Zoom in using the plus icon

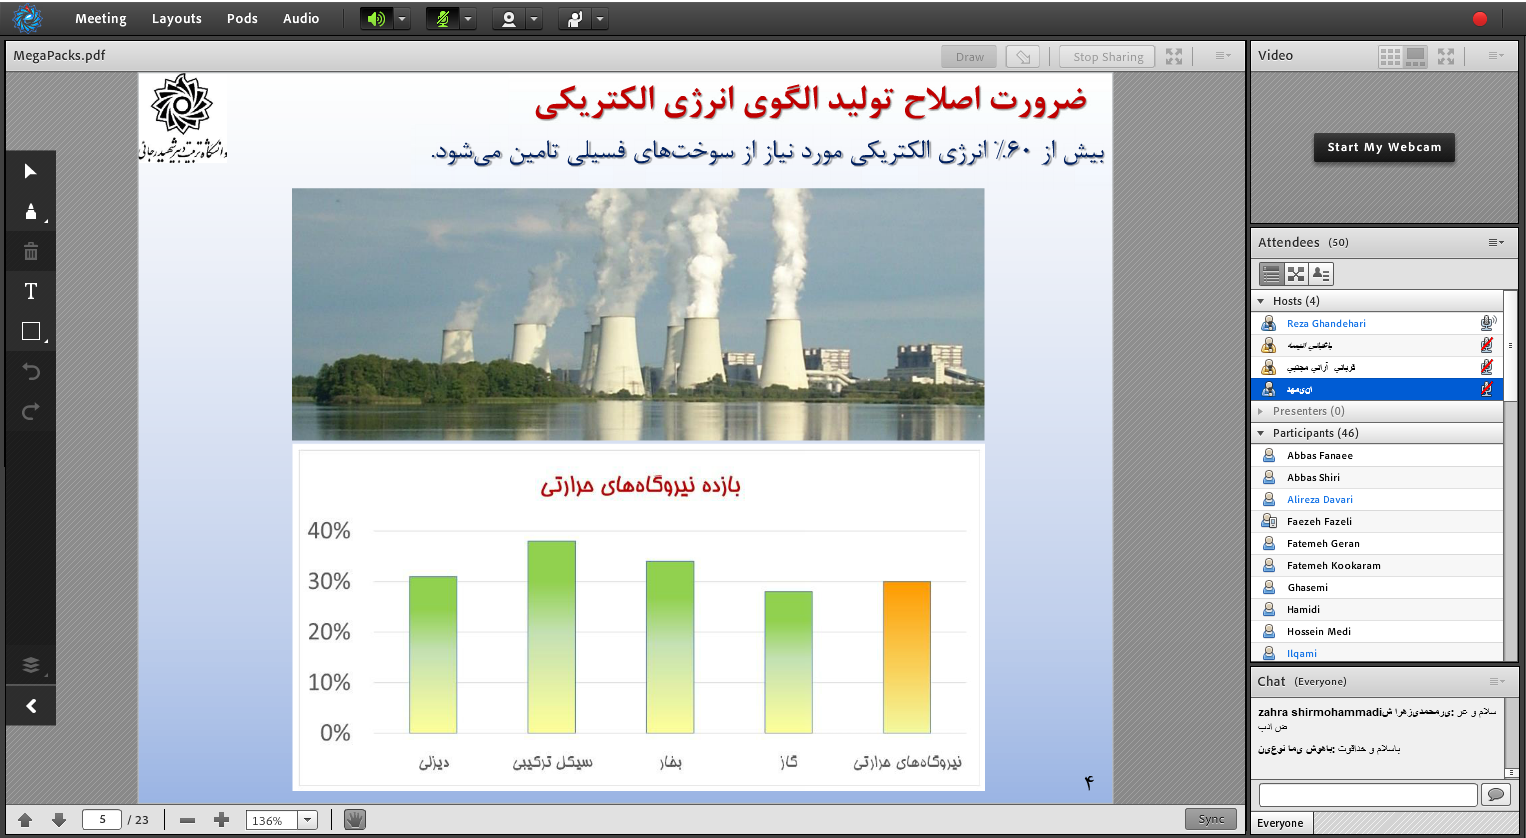click(221, 820)
